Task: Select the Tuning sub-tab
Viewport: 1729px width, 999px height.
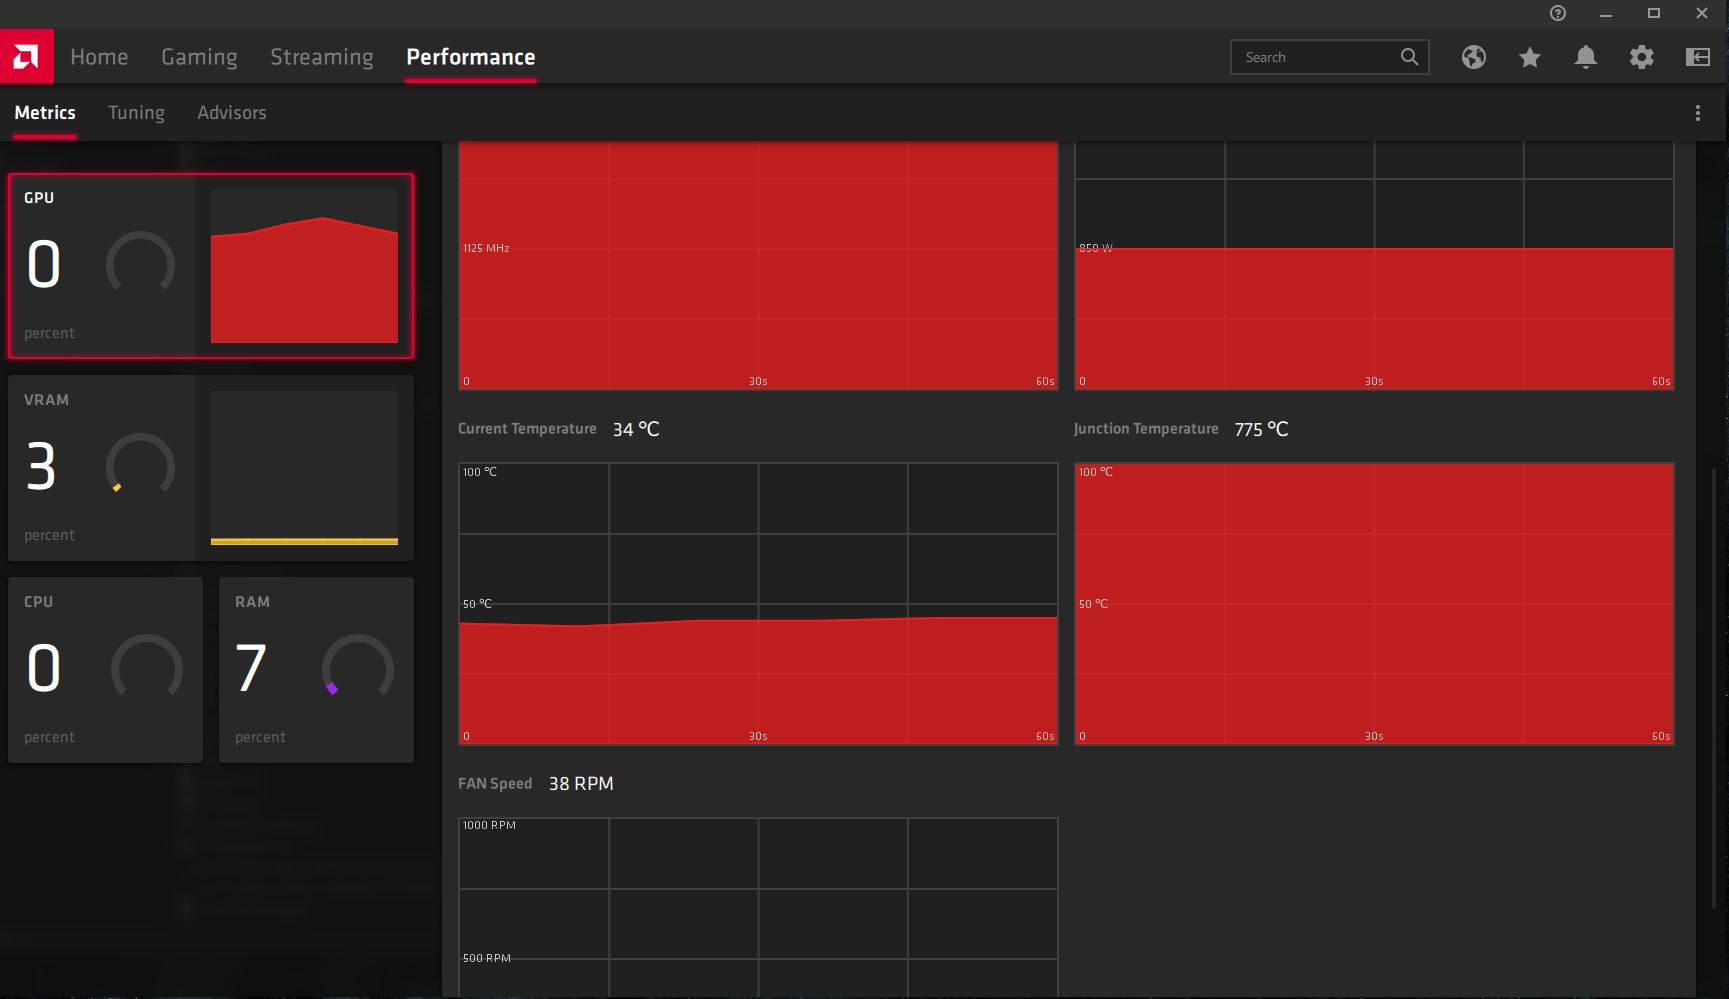Action: click(x=136, y=113)
